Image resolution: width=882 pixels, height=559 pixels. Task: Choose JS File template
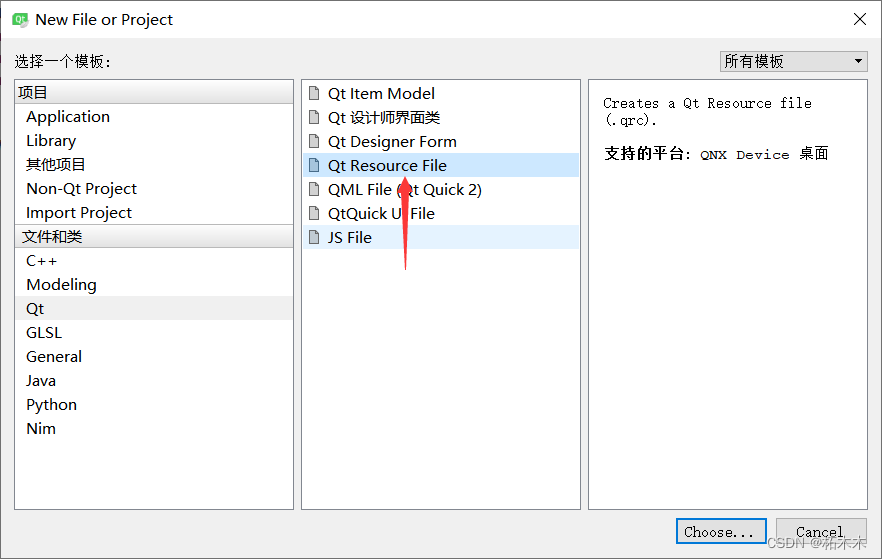click(441, 237)
